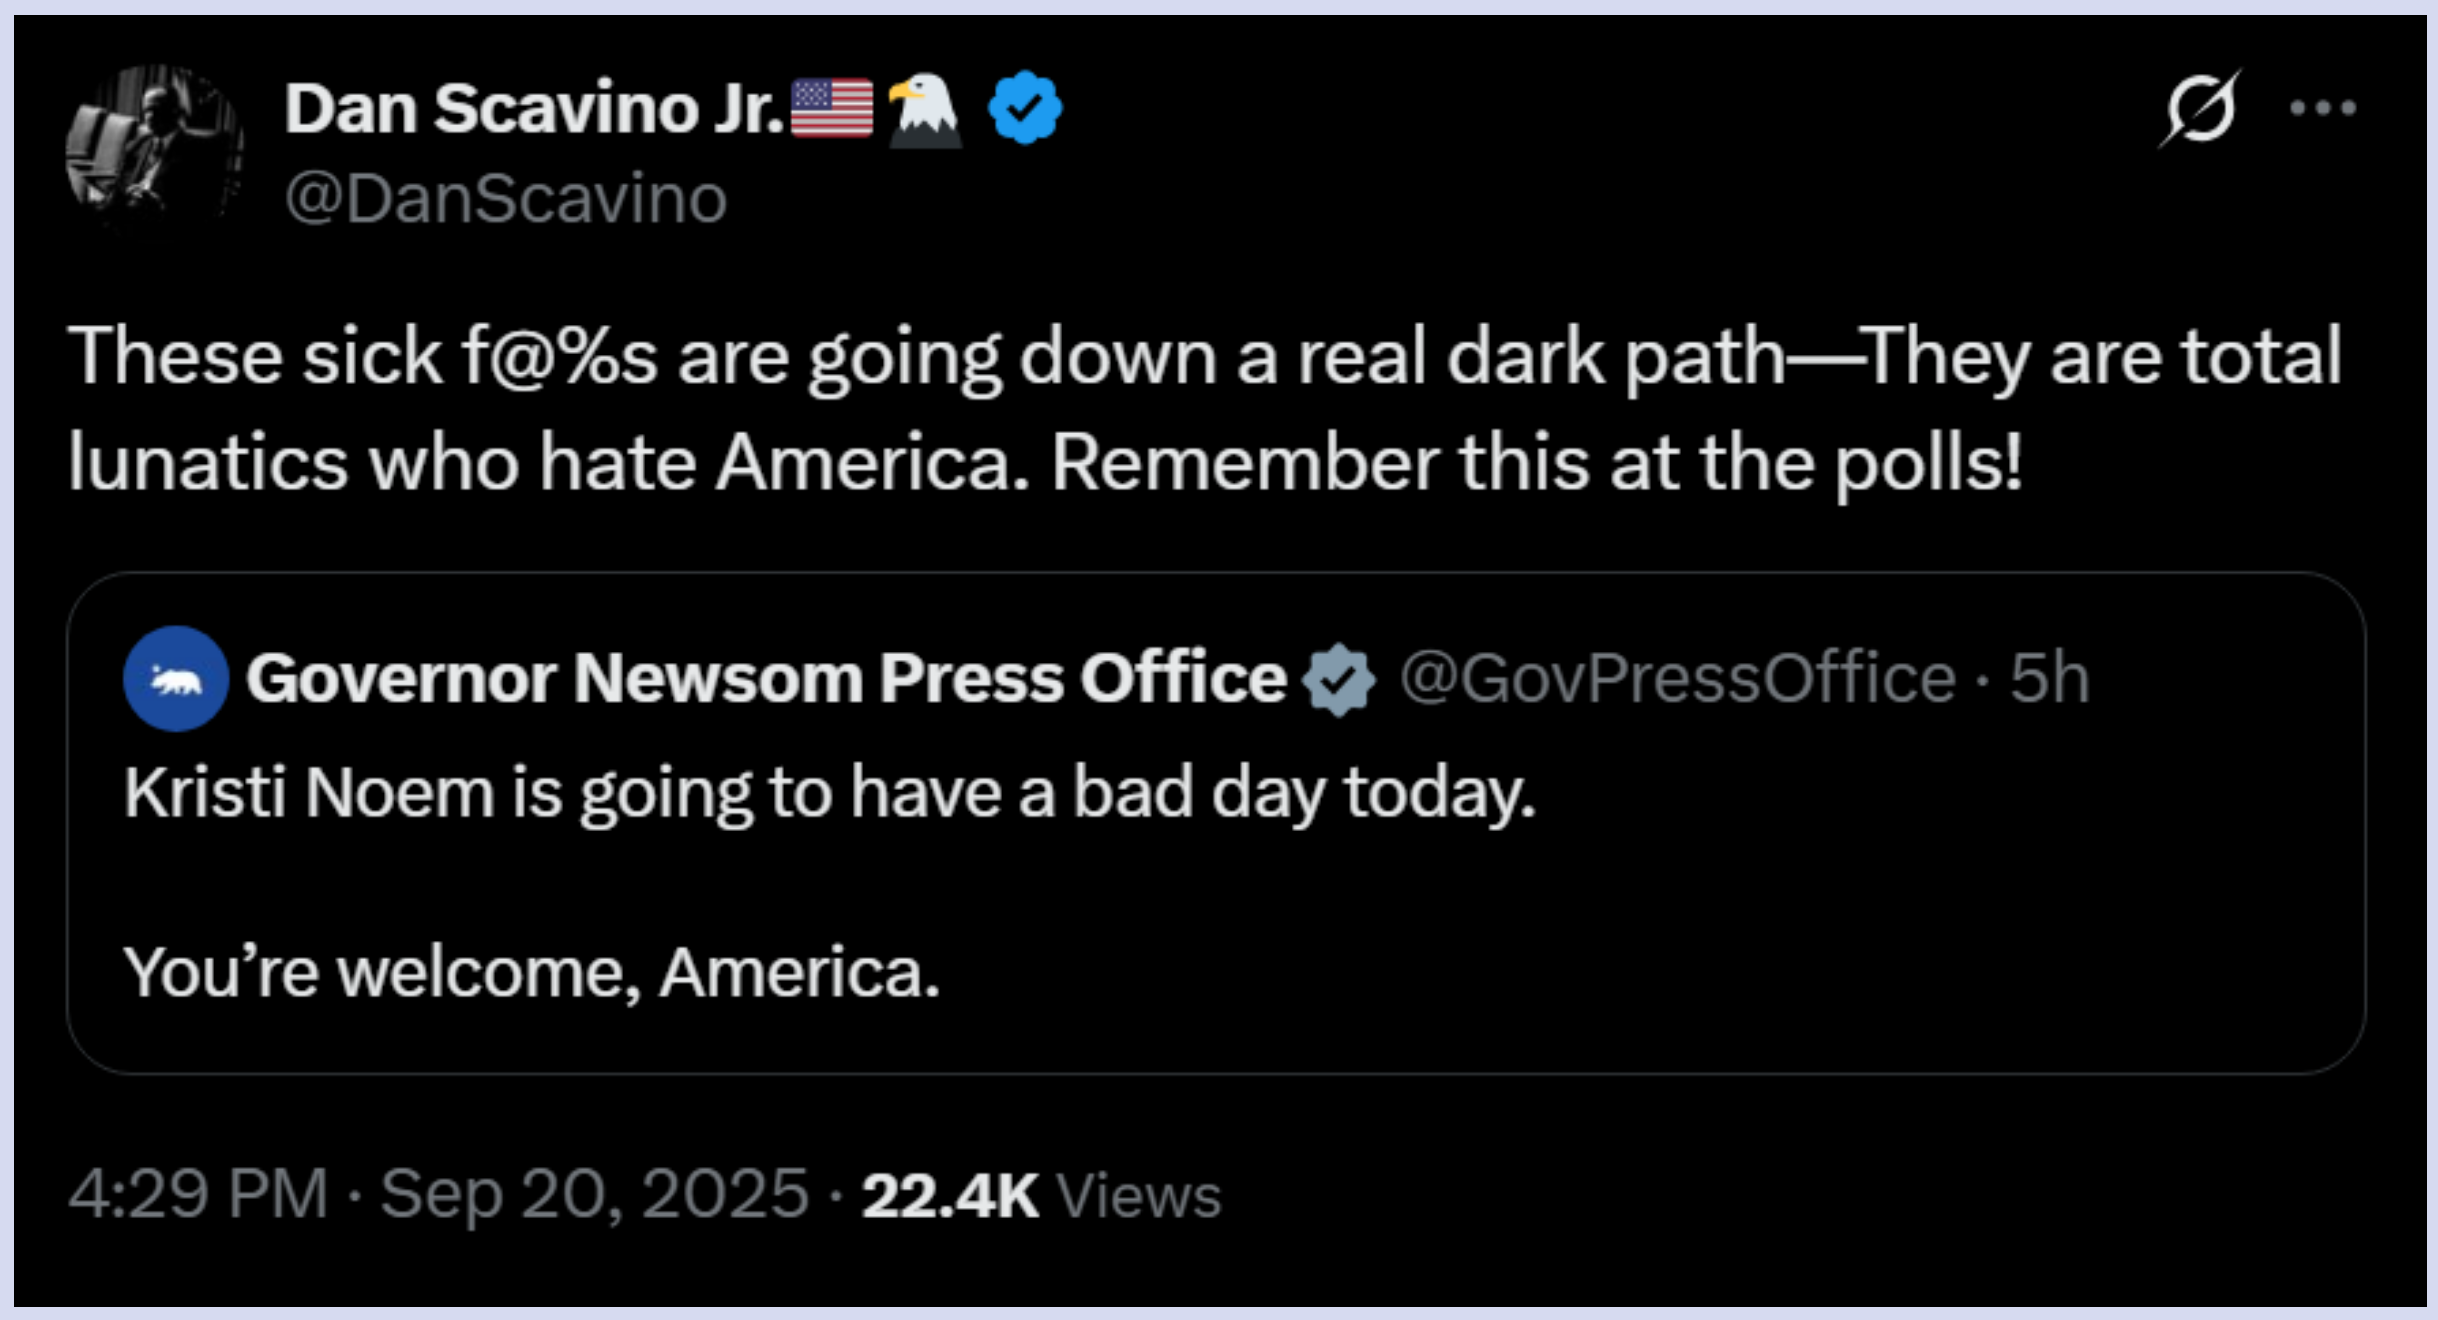Viewport: 2438px width, 1320px height.
Task: Click the American flag emoji
Action: pos(831,108)
